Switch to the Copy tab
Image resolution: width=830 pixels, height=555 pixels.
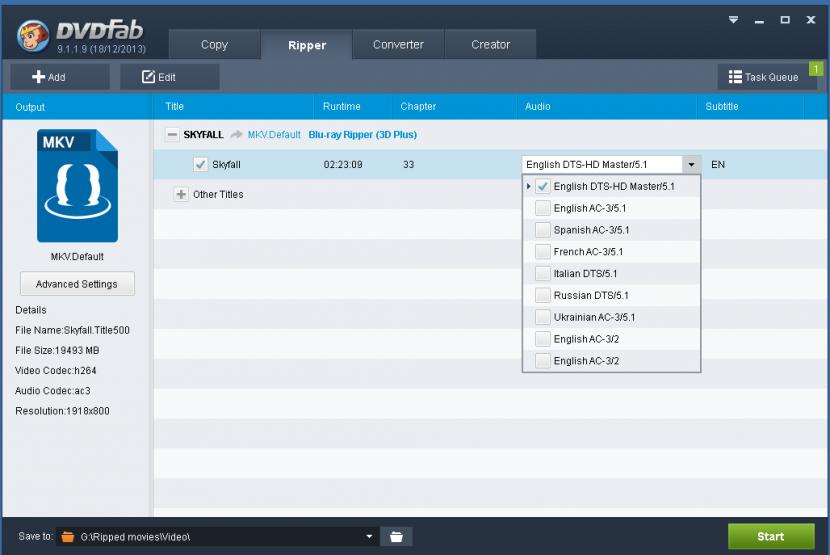[214, 45]
